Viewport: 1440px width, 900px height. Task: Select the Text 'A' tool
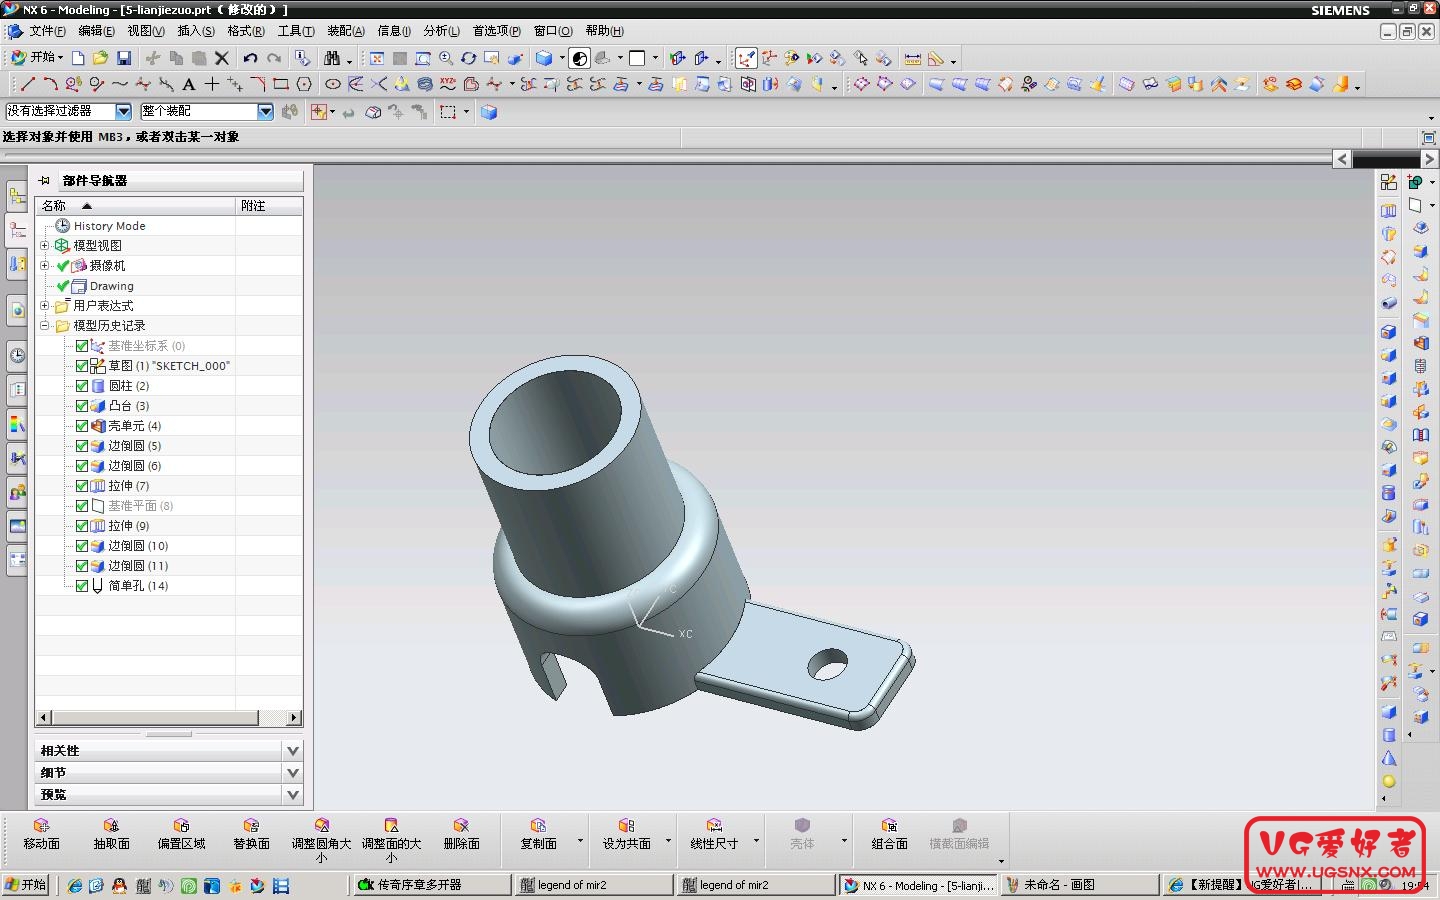(188, 84)
